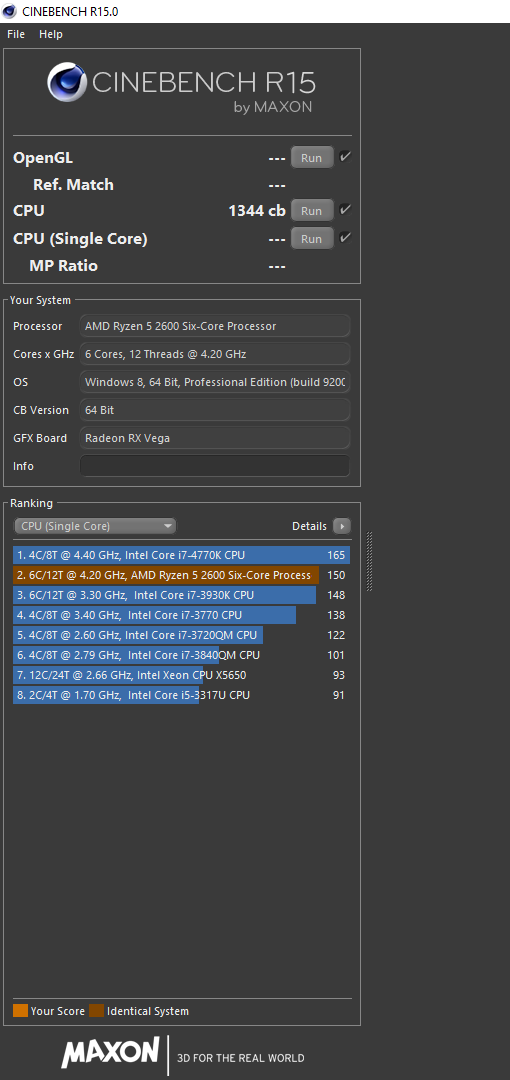Toggle the CPU test checkbox
This screenshot has height=1080, width=510.
coord(345,209)
